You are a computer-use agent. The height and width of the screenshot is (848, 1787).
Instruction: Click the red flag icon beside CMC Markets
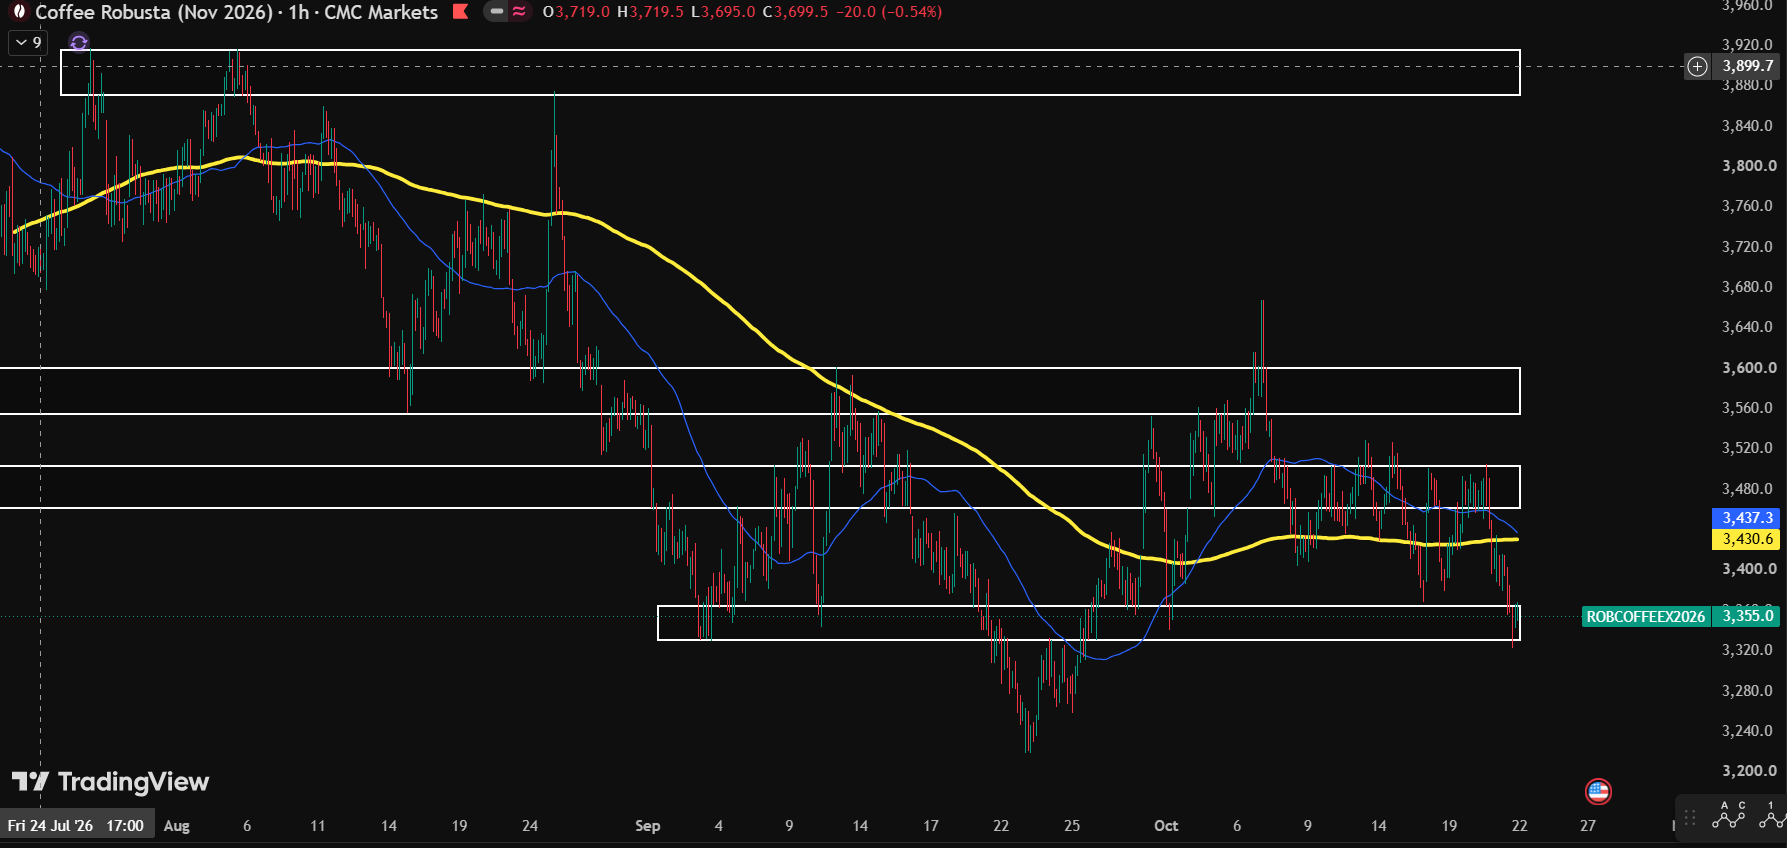click(x=460, y=12)
